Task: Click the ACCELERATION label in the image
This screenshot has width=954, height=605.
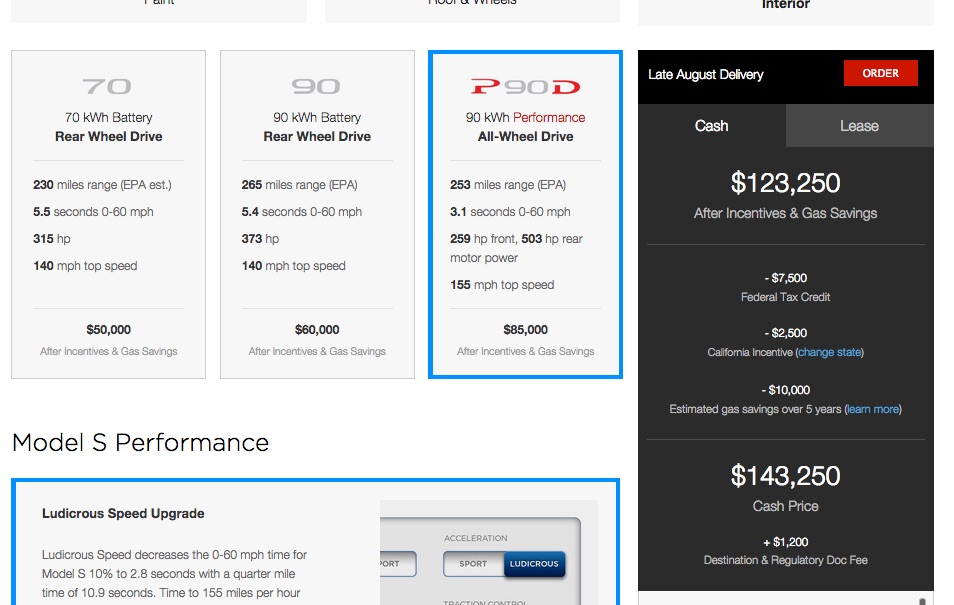Action: point(475,538)
